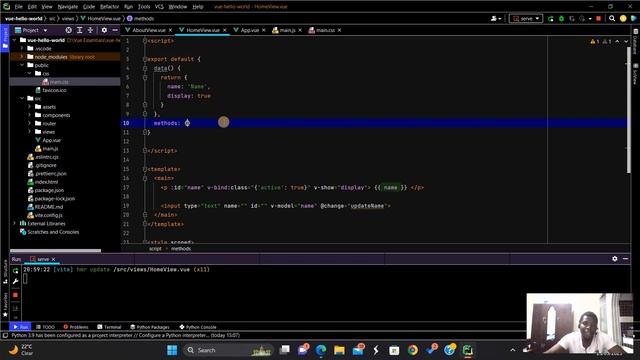Open the Python Console tool window
Image resolution: width=640 pixels, height=360 pixels.
pyautogui.click(x=198, y=327)
